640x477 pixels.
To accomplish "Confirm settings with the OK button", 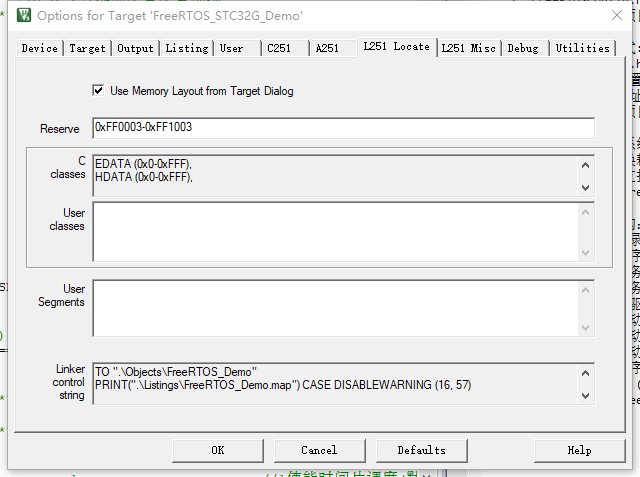I will point(218,450).
